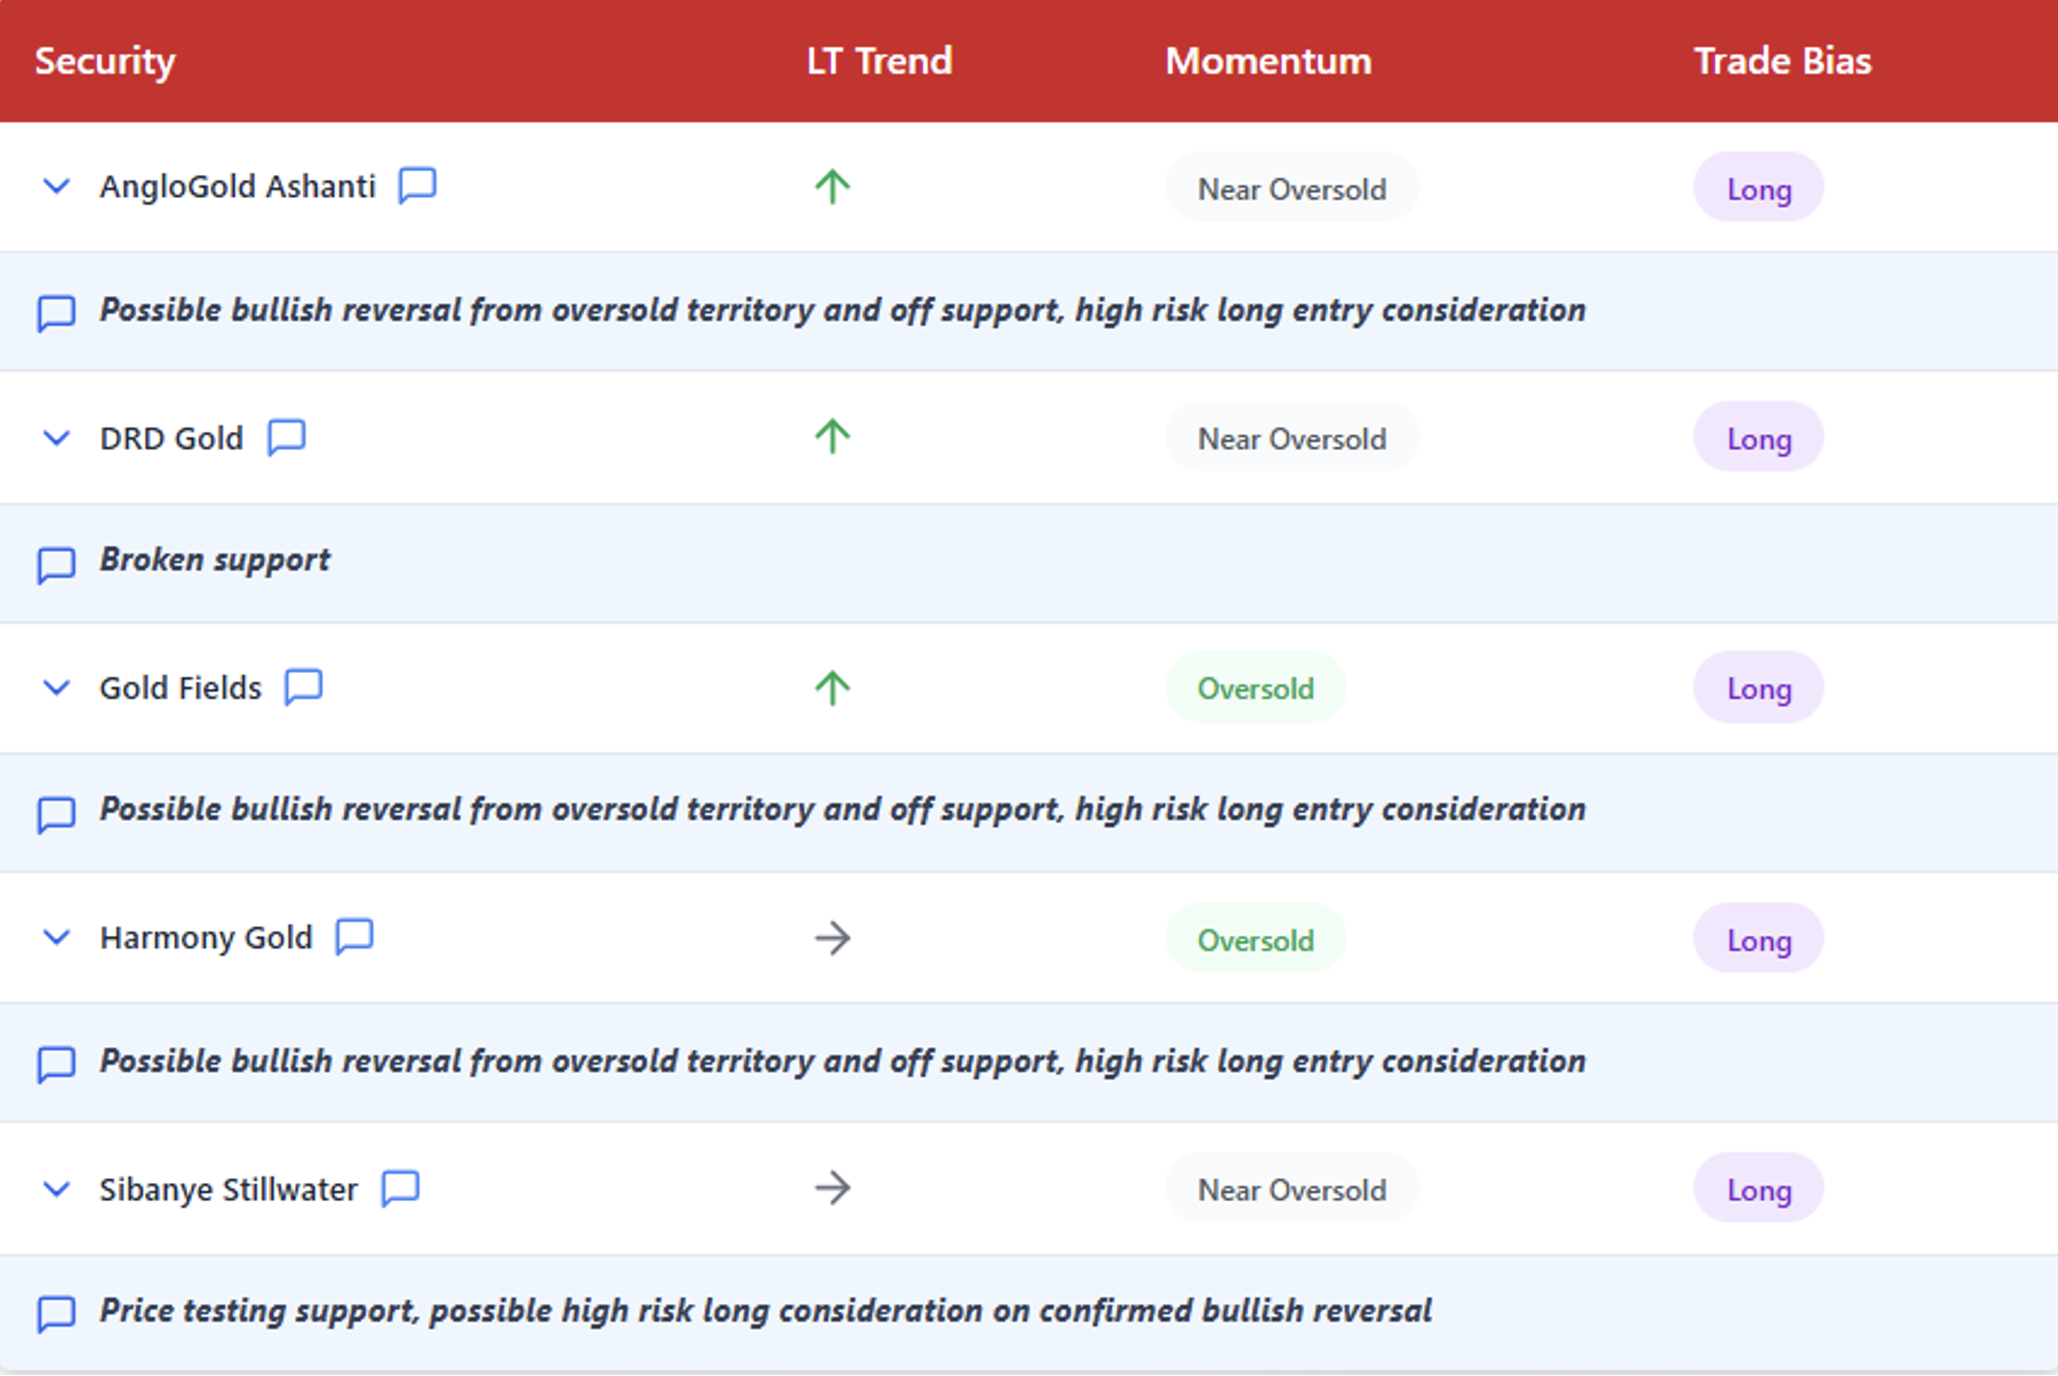This screenshot has width=2058, height=1376.
Task: Click Near Oversold badge for DRD Gold
Action: point(1291,439)
